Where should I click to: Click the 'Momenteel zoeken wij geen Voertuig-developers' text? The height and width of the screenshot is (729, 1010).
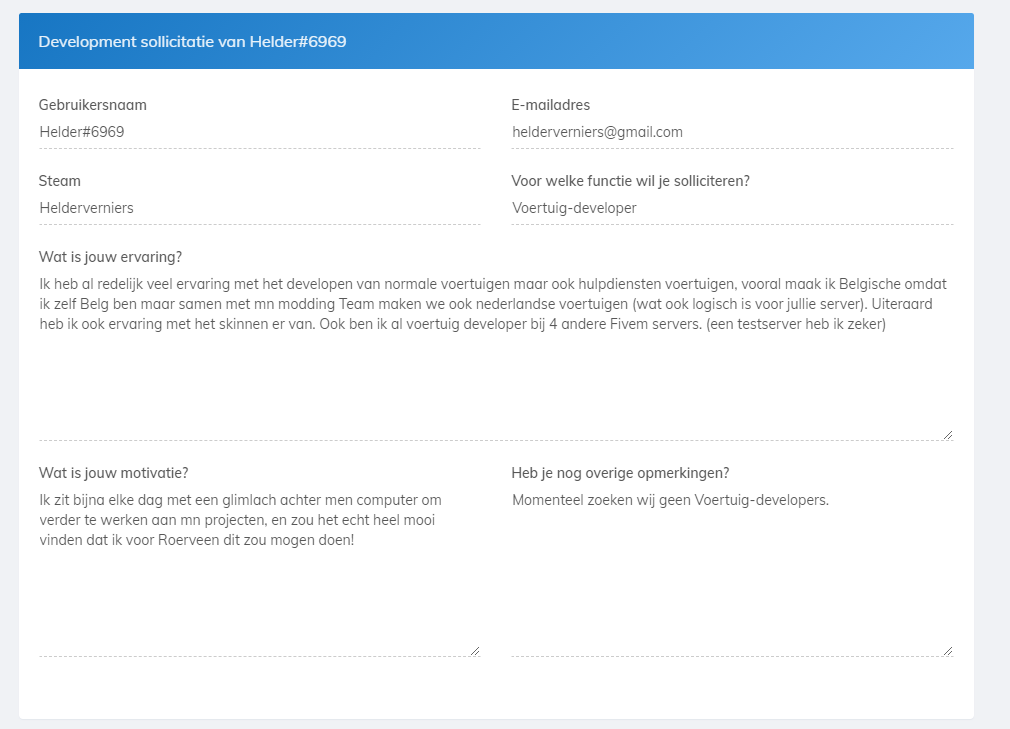click(x=670, y=500)
